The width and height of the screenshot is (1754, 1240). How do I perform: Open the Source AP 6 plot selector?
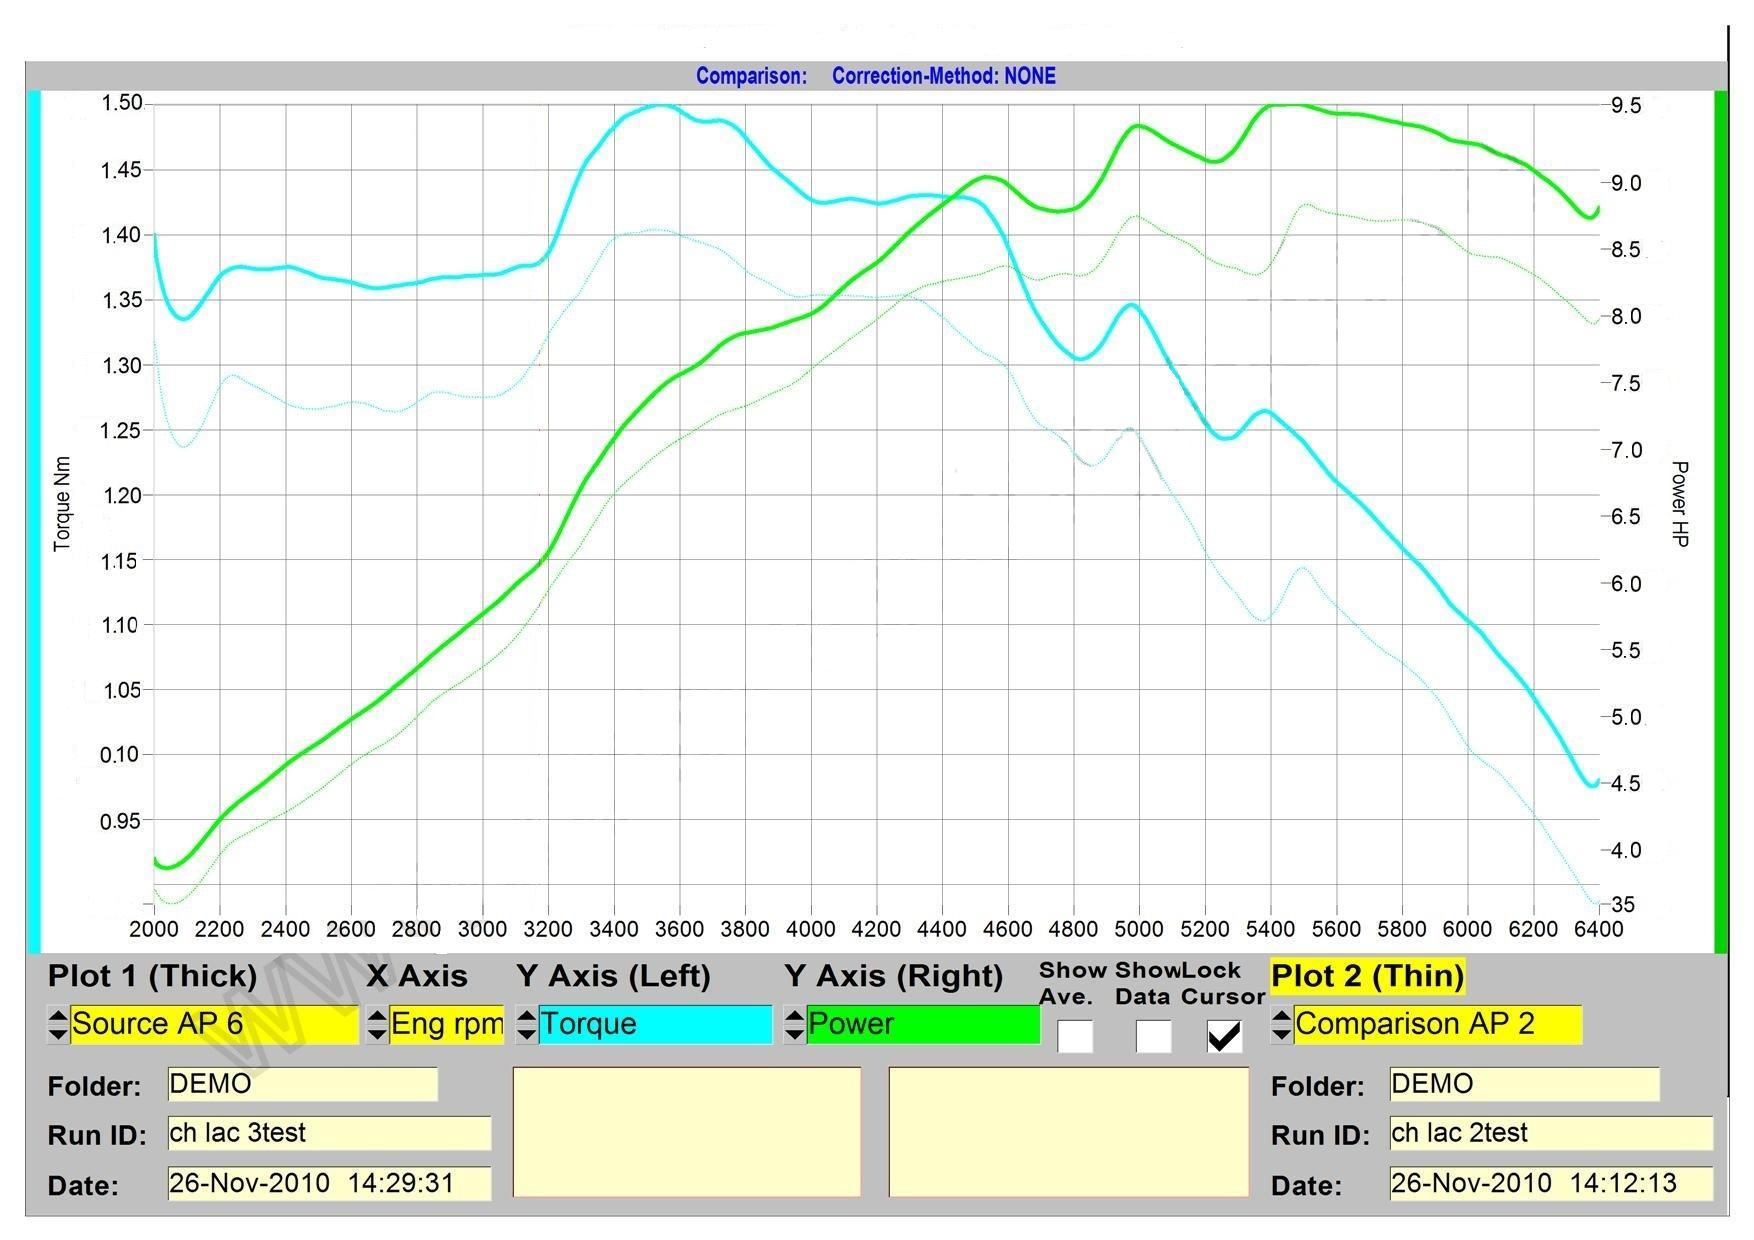click(x=214, y=1025)
